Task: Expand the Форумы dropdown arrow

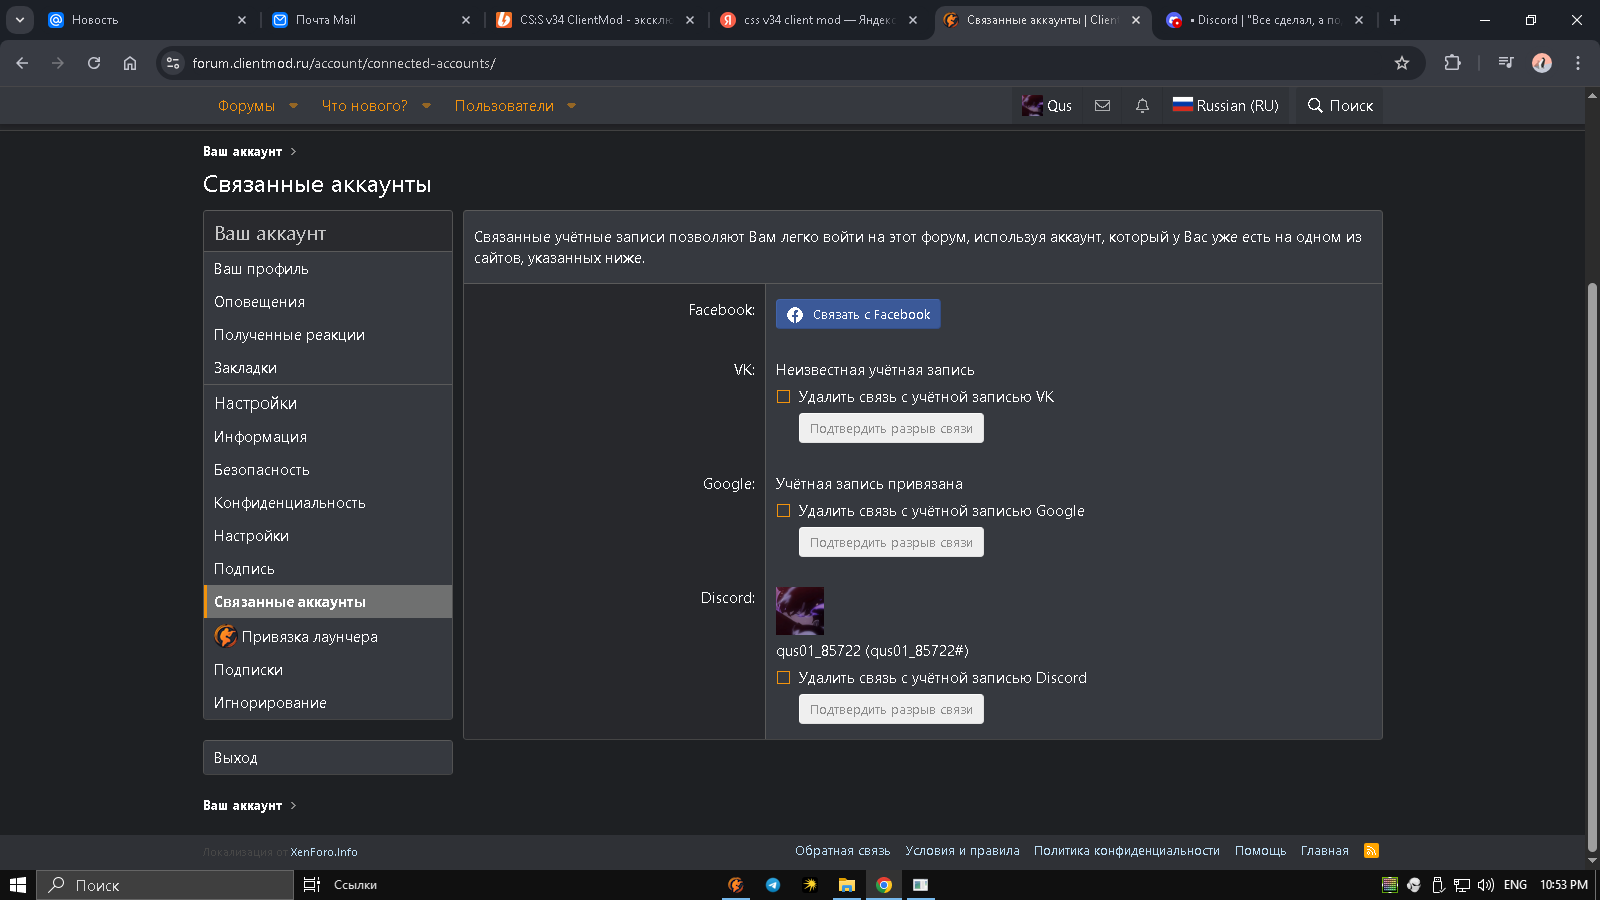Action: [x=293, y=106]
